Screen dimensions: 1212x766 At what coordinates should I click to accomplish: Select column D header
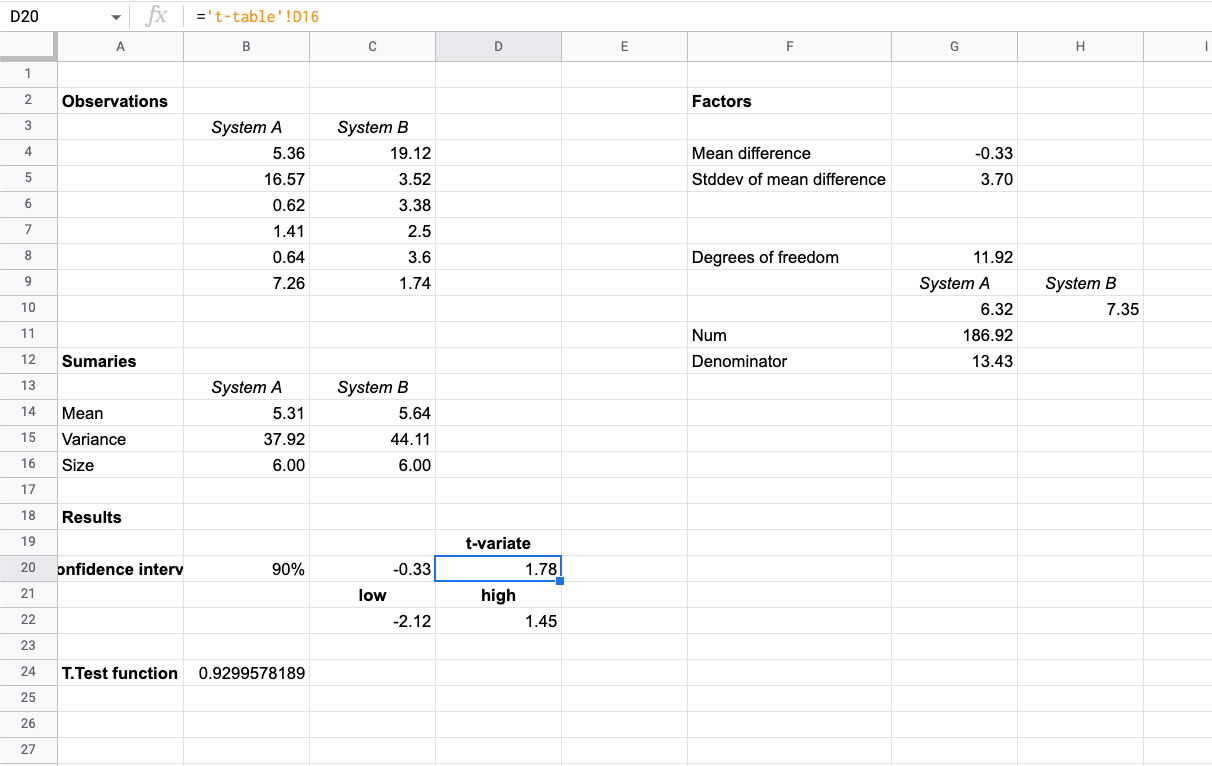(x=498, y=46)
